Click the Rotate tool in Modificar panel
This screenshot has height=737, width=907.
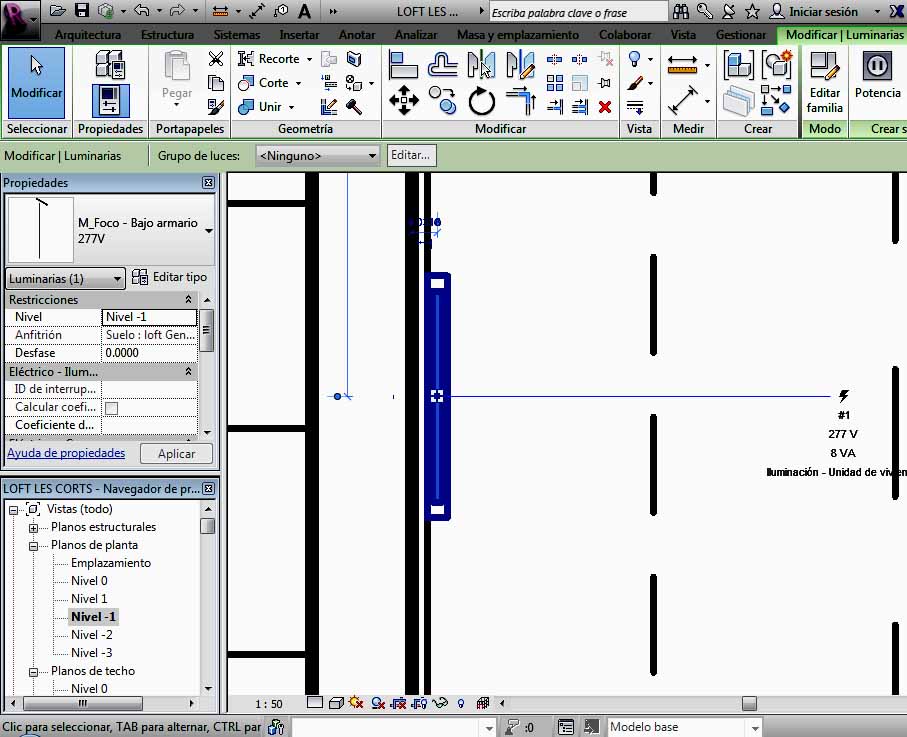(482, 100)
